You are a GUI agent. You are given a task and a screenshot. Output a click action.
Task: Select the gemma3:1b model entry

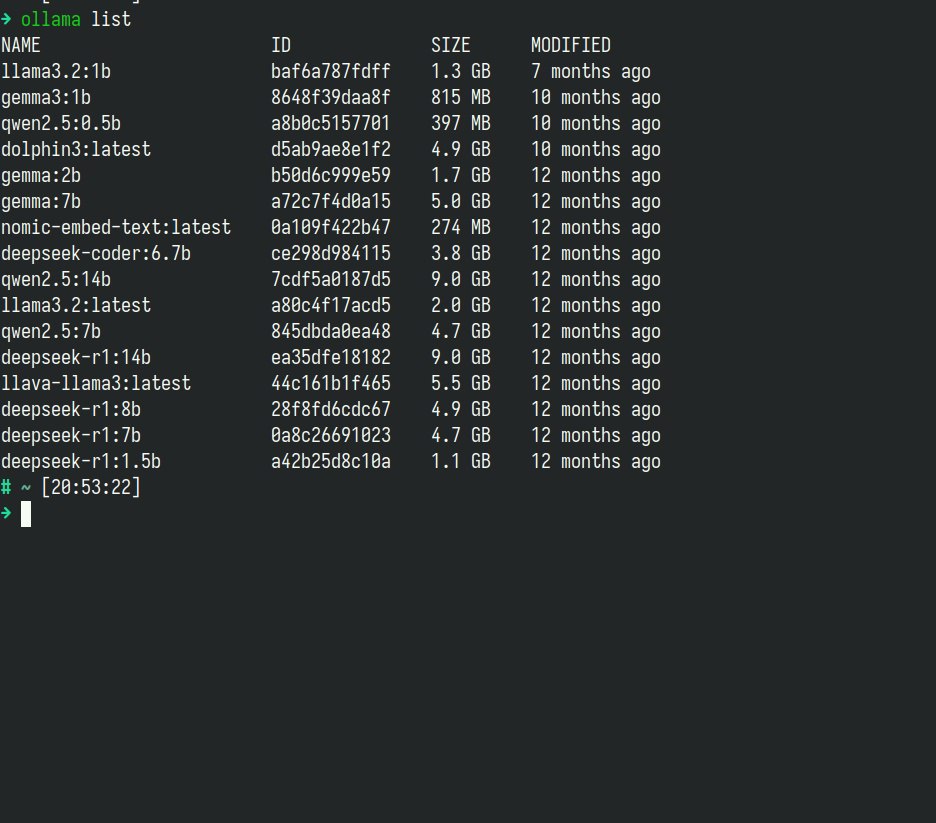click(x=46, y=97)
